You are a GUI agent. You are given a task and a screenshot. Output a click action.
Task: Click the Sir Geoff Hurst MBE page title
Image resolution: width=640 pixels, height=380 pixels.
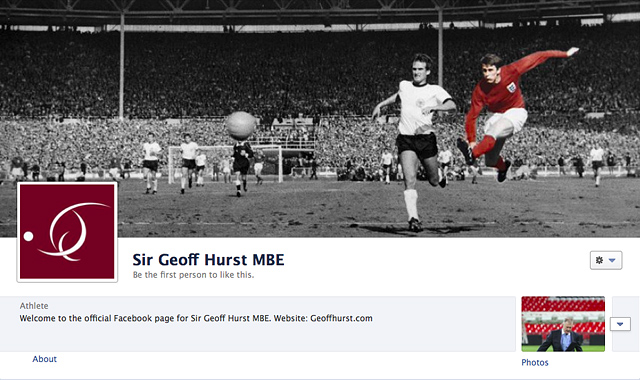point(208,260)
